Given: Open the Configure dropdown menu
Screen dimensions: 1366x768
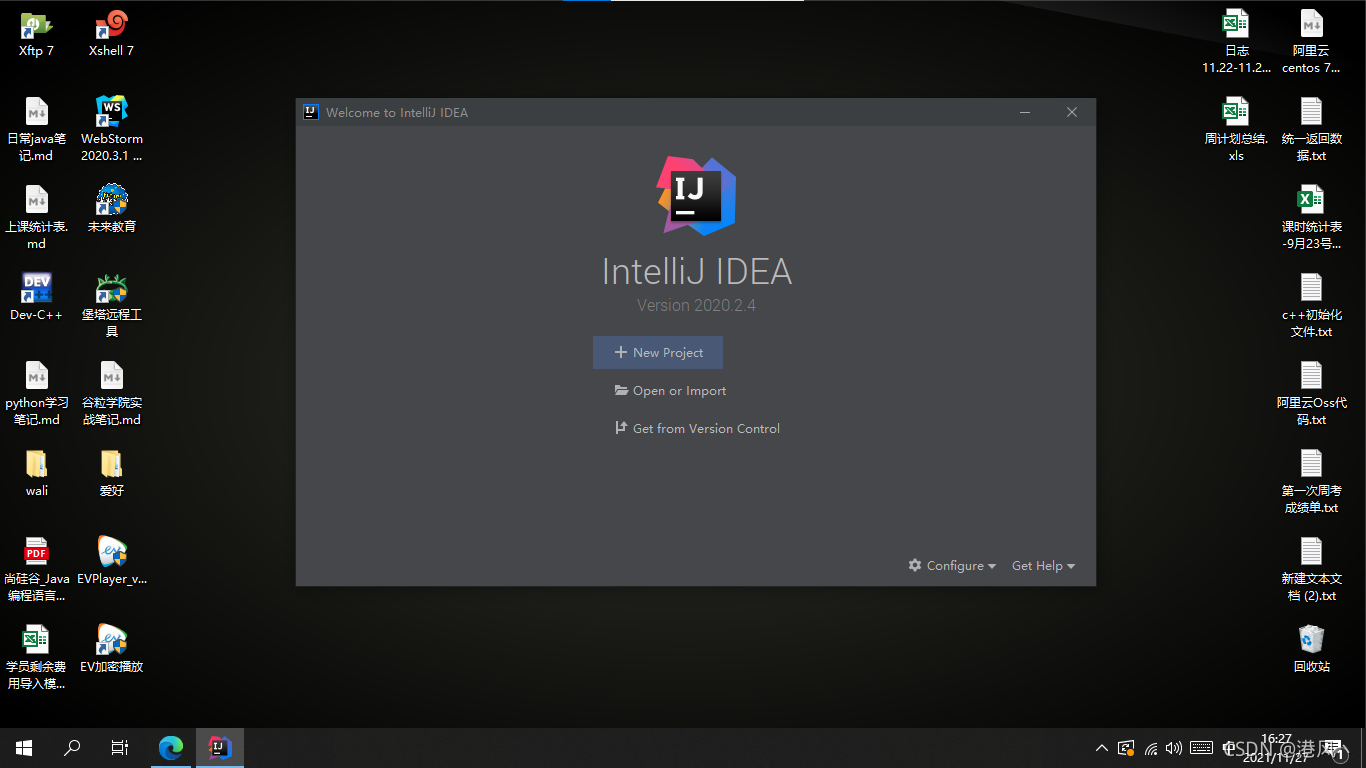Looking at the screenshot, I should click(x=952, y=566).
